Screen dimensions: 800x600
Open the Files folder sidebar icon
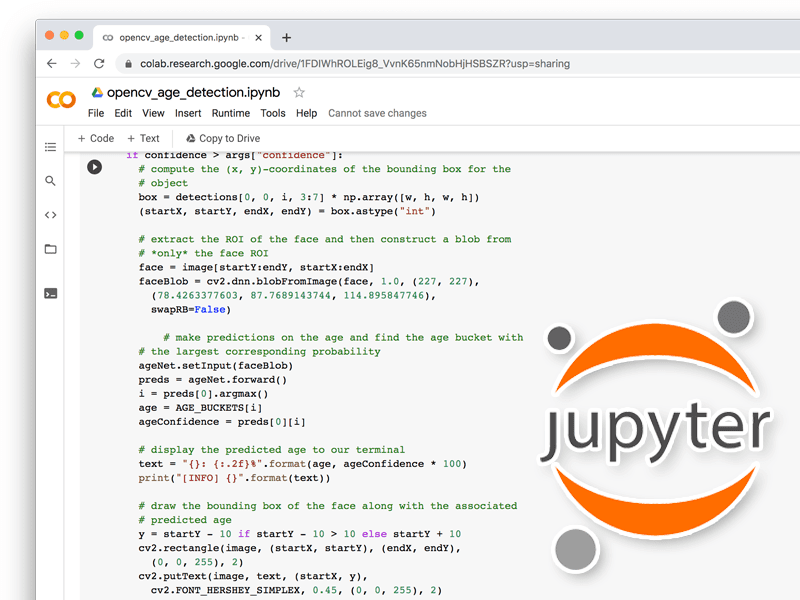pos(50,249)
